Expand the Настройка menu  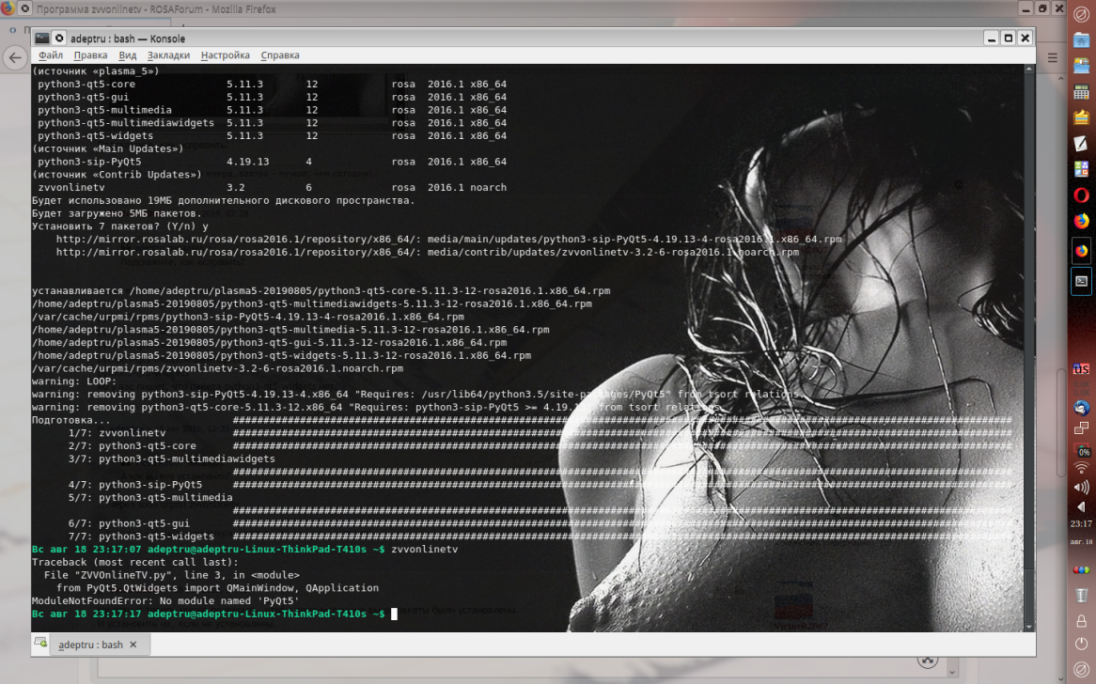225,55
